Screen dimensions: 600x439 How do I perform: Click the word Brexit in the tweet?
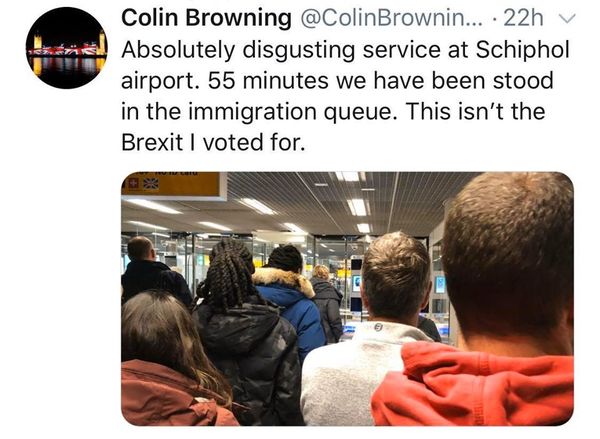[x=152, y=143]
